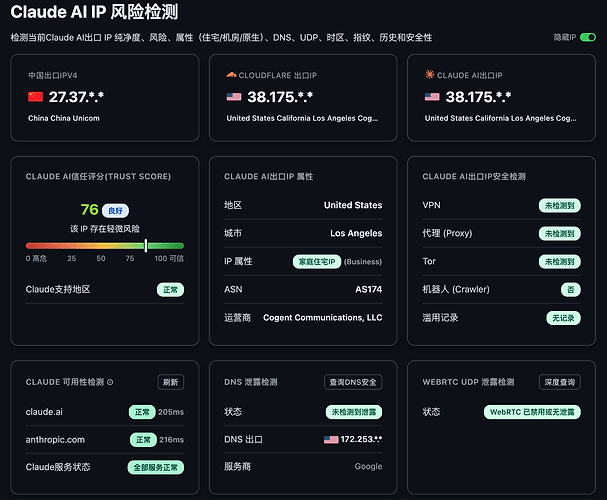The height and width of the screenshot is (500, 607).
Task: Click the Cogent Communications, LLC text
Action: pyautogui.click(x=322, y=318)
